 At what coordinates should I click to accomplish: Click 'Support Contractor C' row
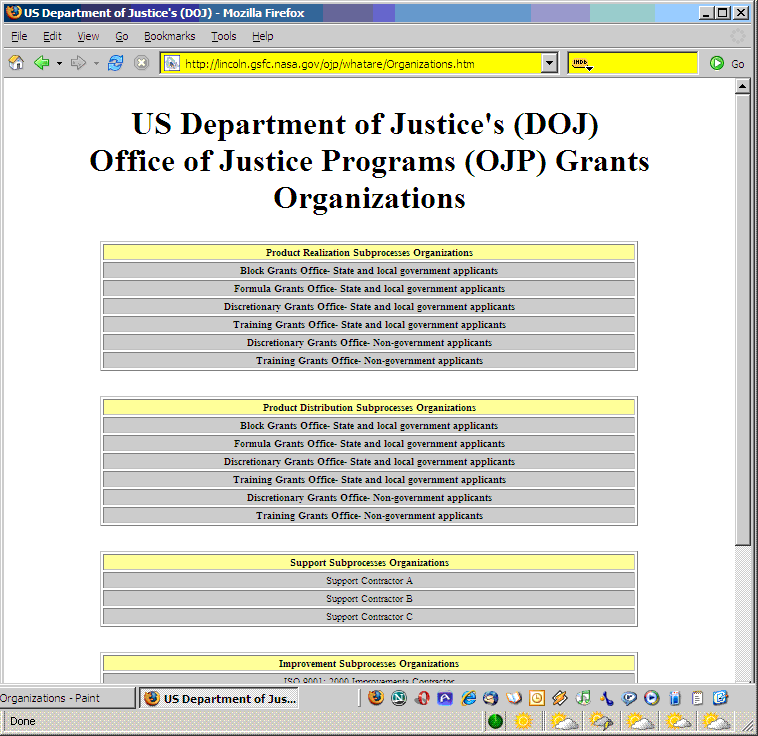[x=369, y=617]
